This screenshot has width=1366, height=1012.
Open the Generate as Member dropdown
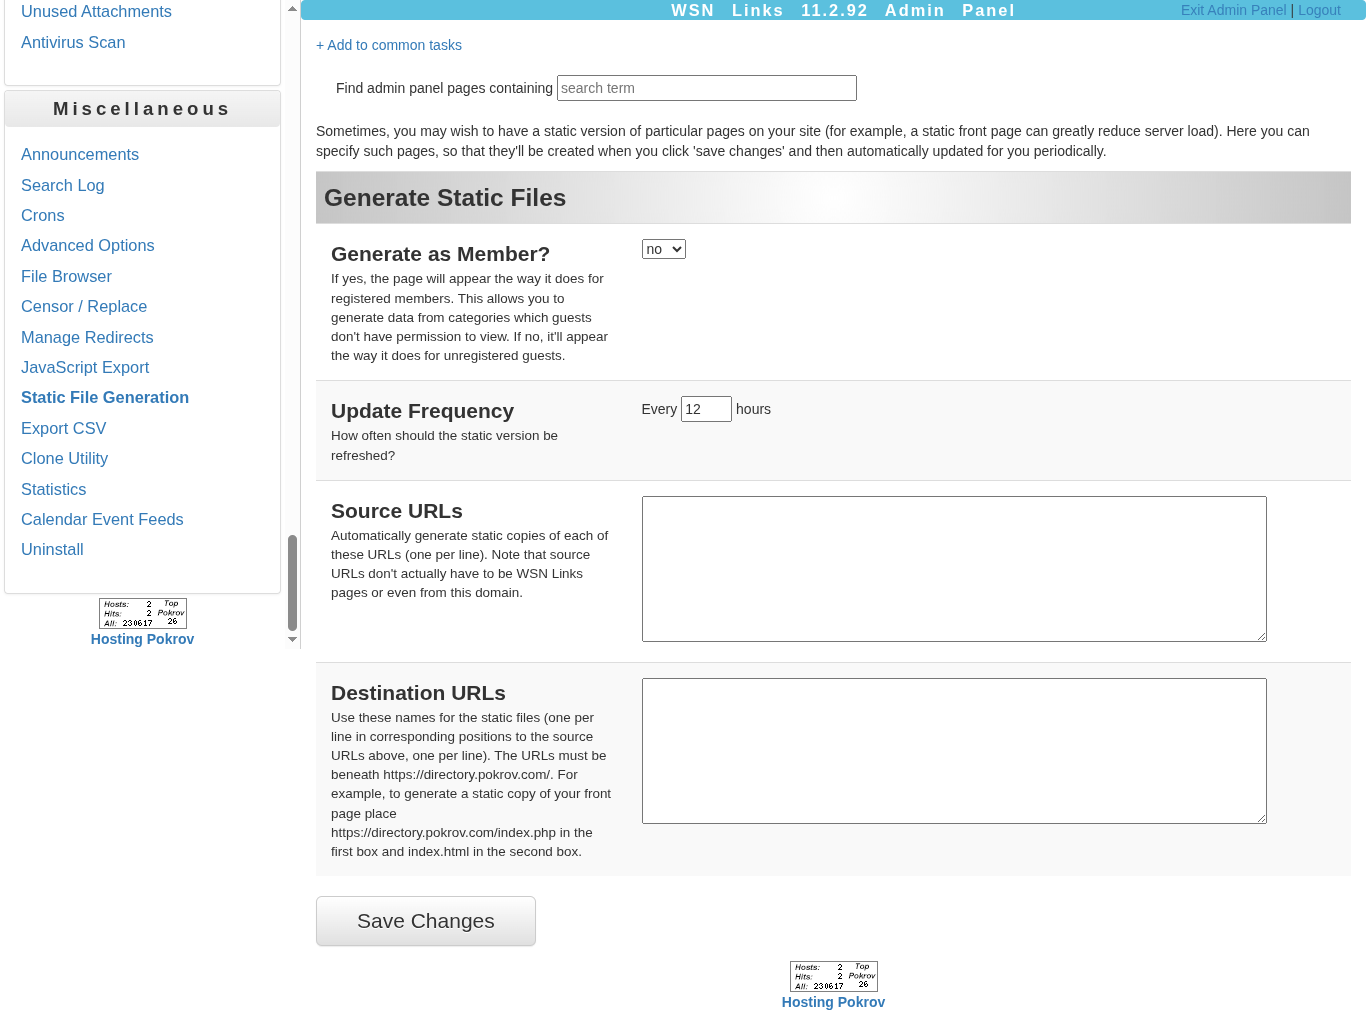[x=663, y=249]
